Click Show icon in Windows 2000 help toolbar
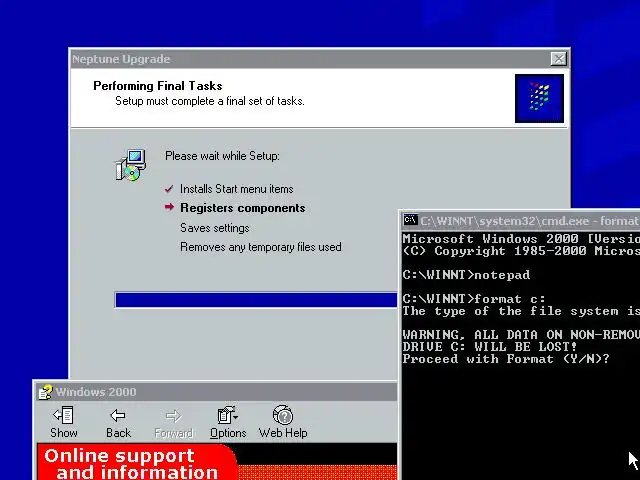Viewport: 640px width, 480px height. [x=63, y=416]
